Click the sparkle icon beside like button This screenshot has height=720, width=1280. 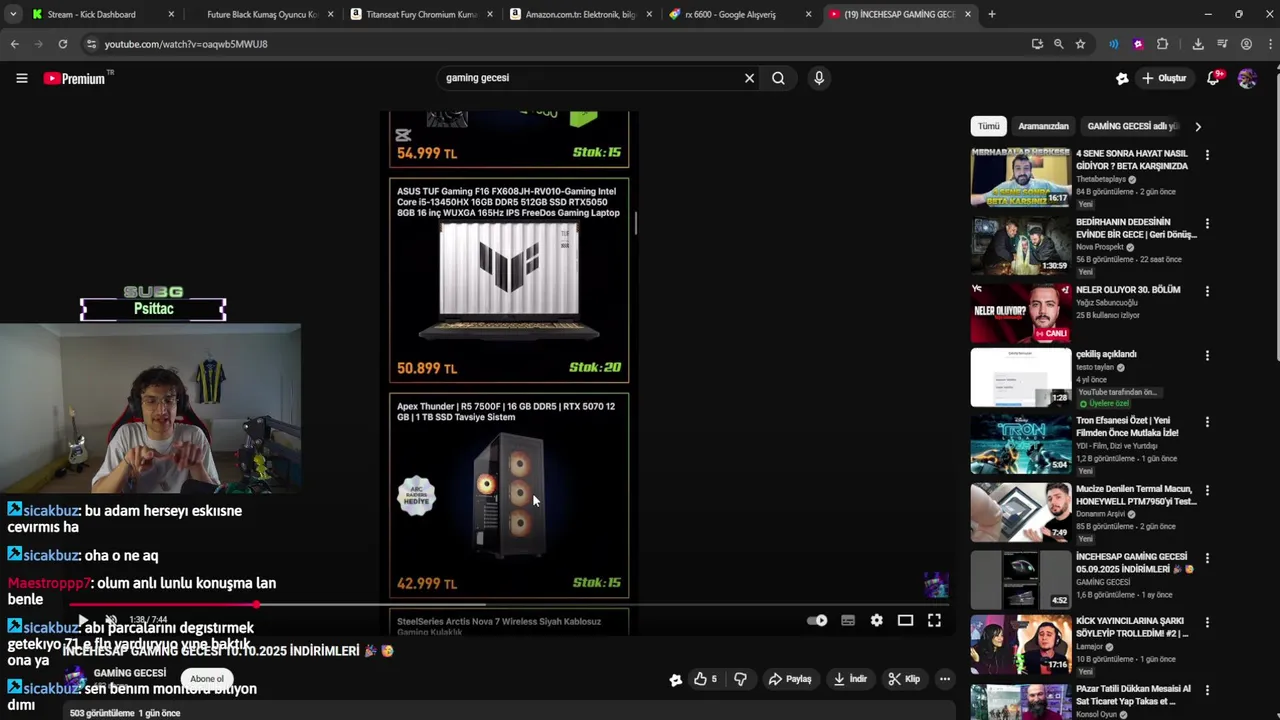click(x=676, y=679)
